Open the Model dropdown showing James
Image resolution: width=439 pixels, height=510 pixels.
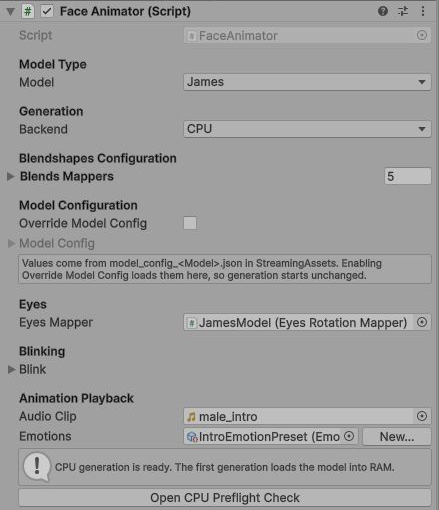pyautogui.click(x=307, y=82)
